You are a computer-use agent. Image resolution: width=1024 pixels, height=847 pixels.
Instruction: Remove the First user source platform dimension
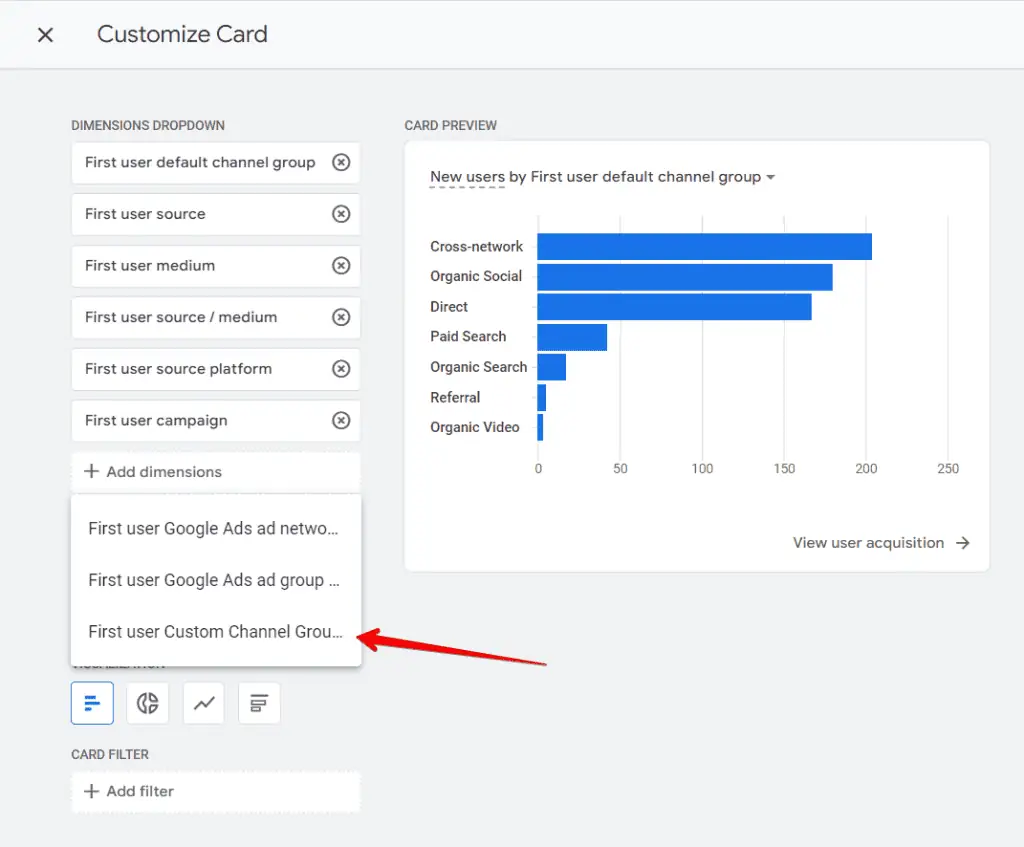click(340, 369)
